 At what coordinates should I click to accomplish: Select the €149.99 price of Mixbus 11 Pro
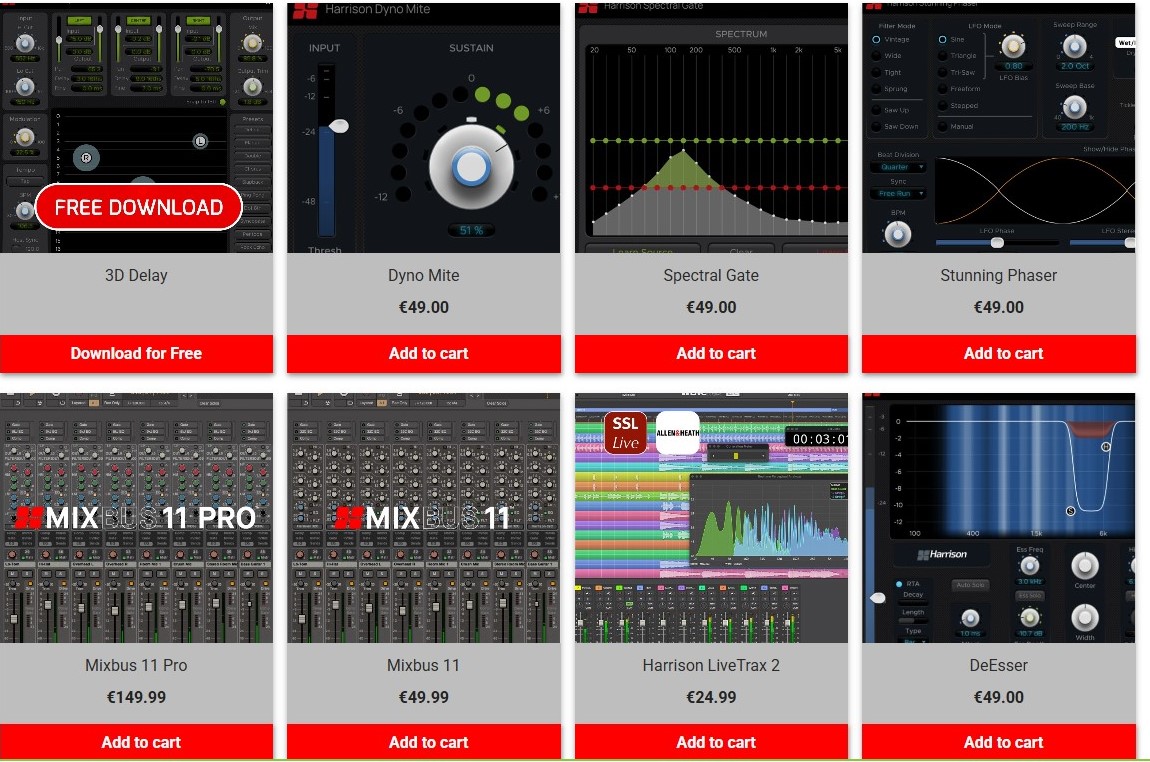pyautogui.click(x=136, y=697)
